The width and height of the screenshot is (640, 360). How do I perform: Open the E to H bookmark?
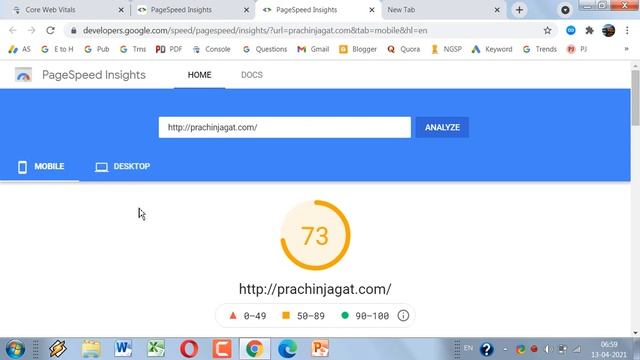58,49
